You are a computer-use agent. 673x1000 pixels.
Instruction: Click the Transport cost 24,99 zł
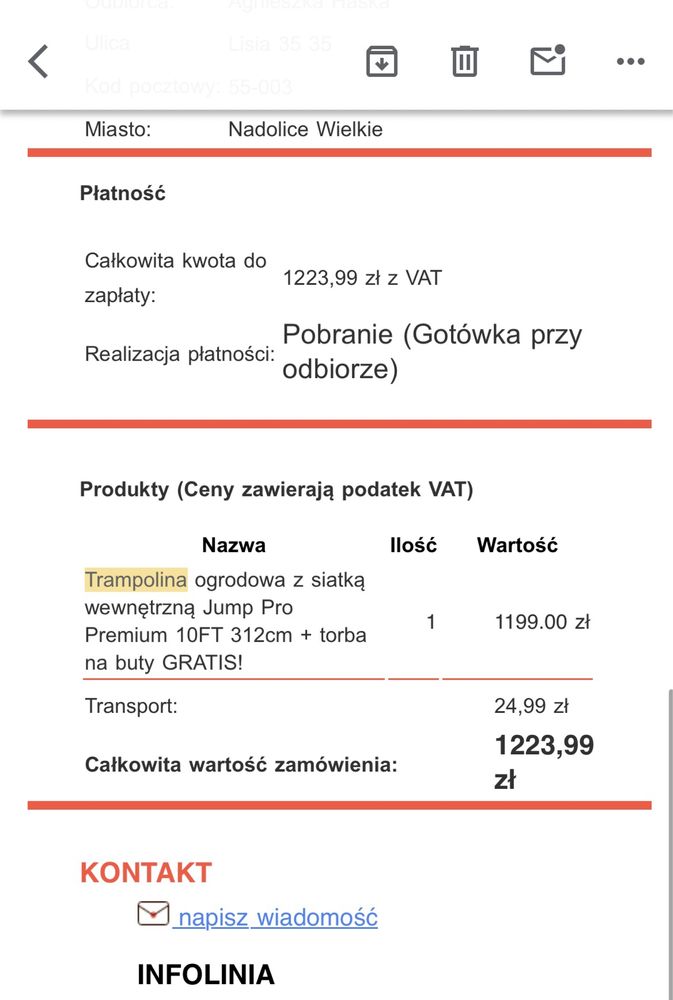click(x=531, y=706)
